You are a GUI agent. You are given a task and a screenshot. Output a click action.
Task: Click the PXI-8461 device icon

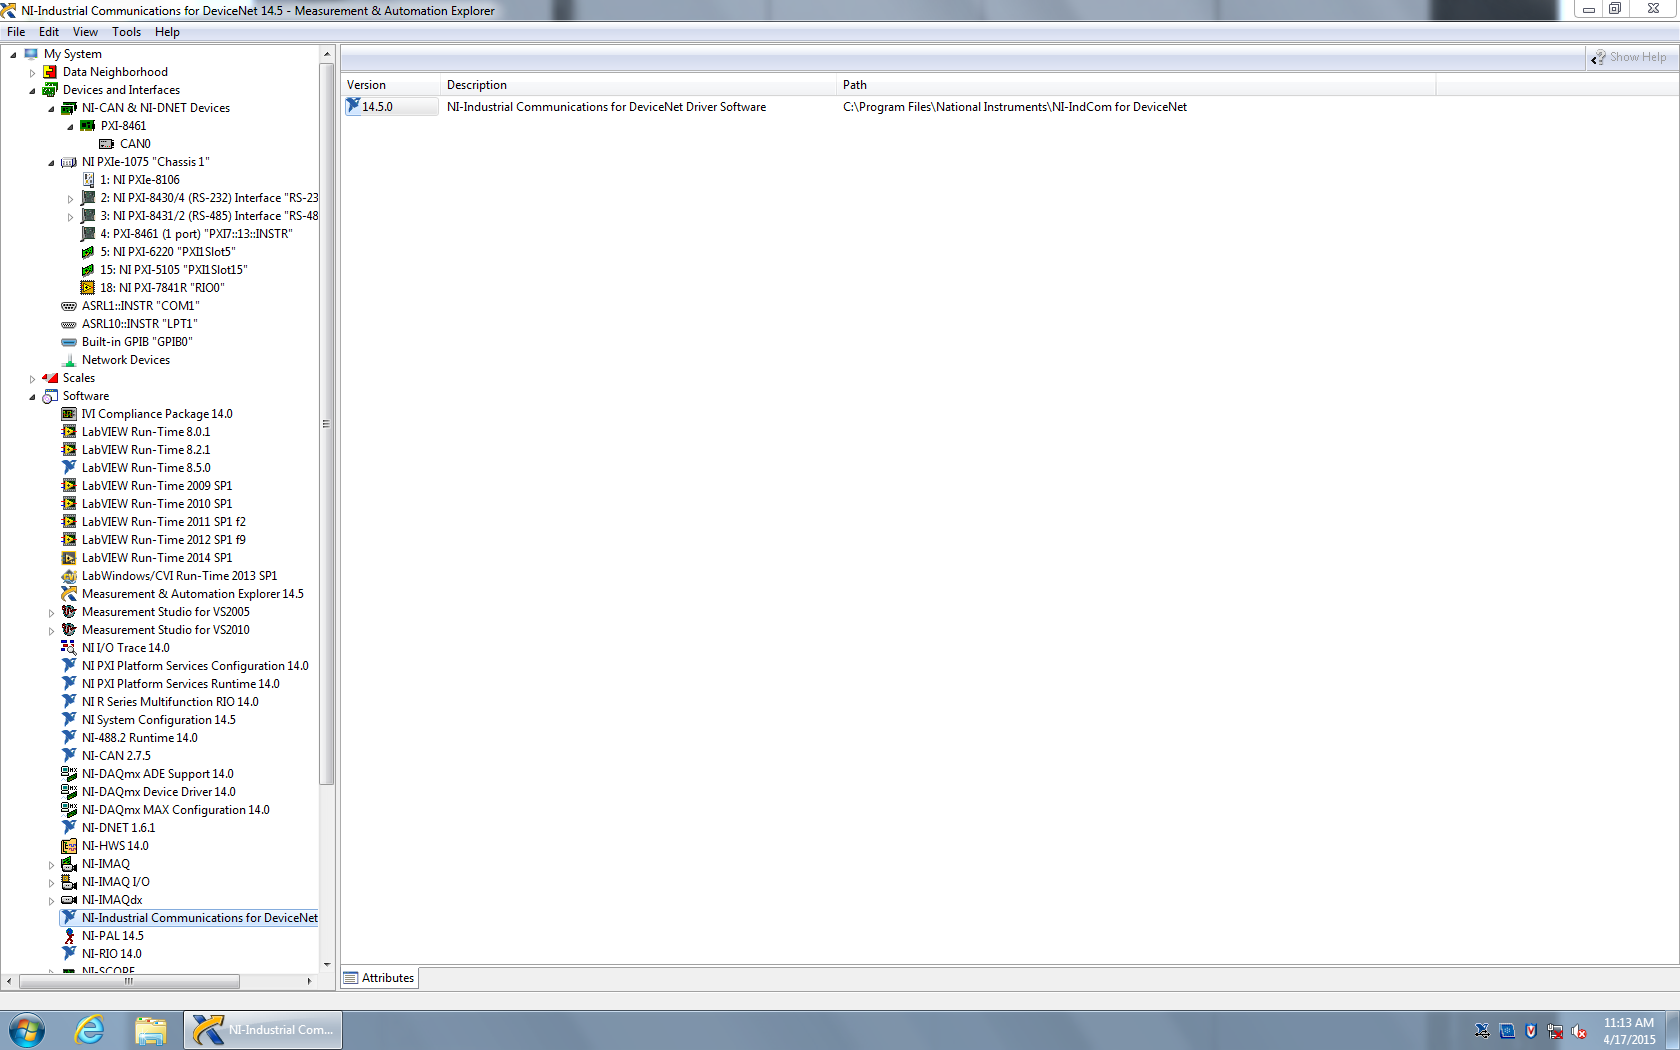(88, 126)
